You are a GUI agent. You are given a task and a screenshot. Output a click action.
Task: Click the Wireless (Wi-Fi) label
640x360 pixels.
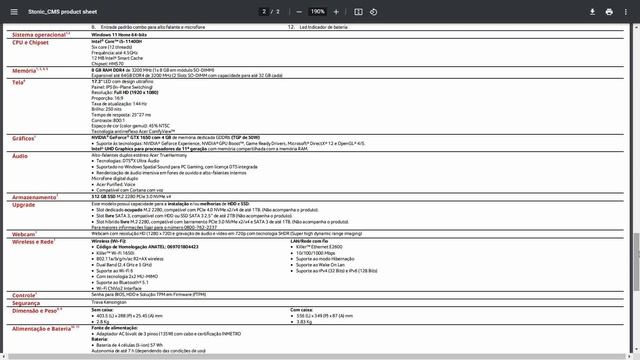109,241
